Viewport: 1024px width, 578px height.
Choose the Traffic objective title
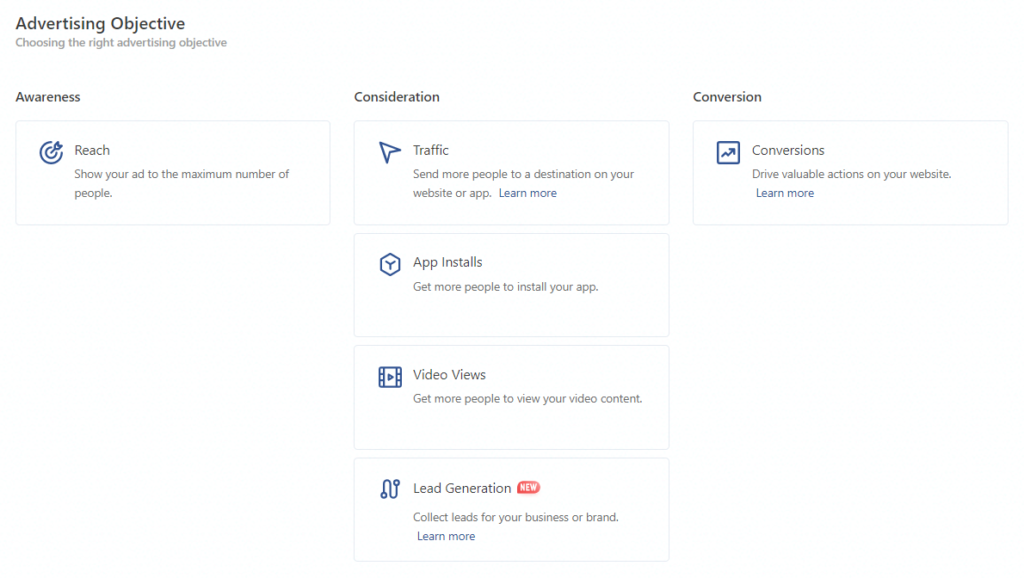point(431,150)
